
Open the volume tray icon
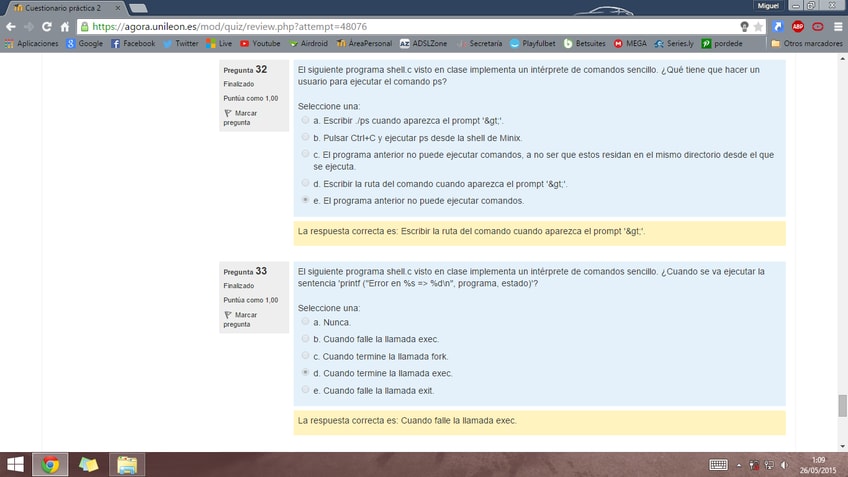pos(784,465)
